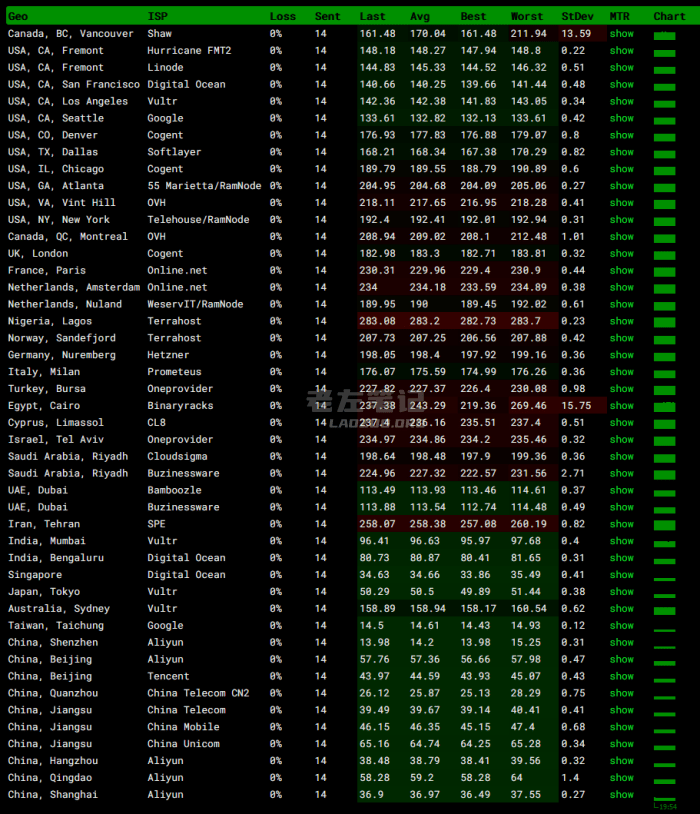This screenshot has width=700, height=814.
Task: Click show for Egypt Cairo Binaryracks
Action: coord(622,405)
